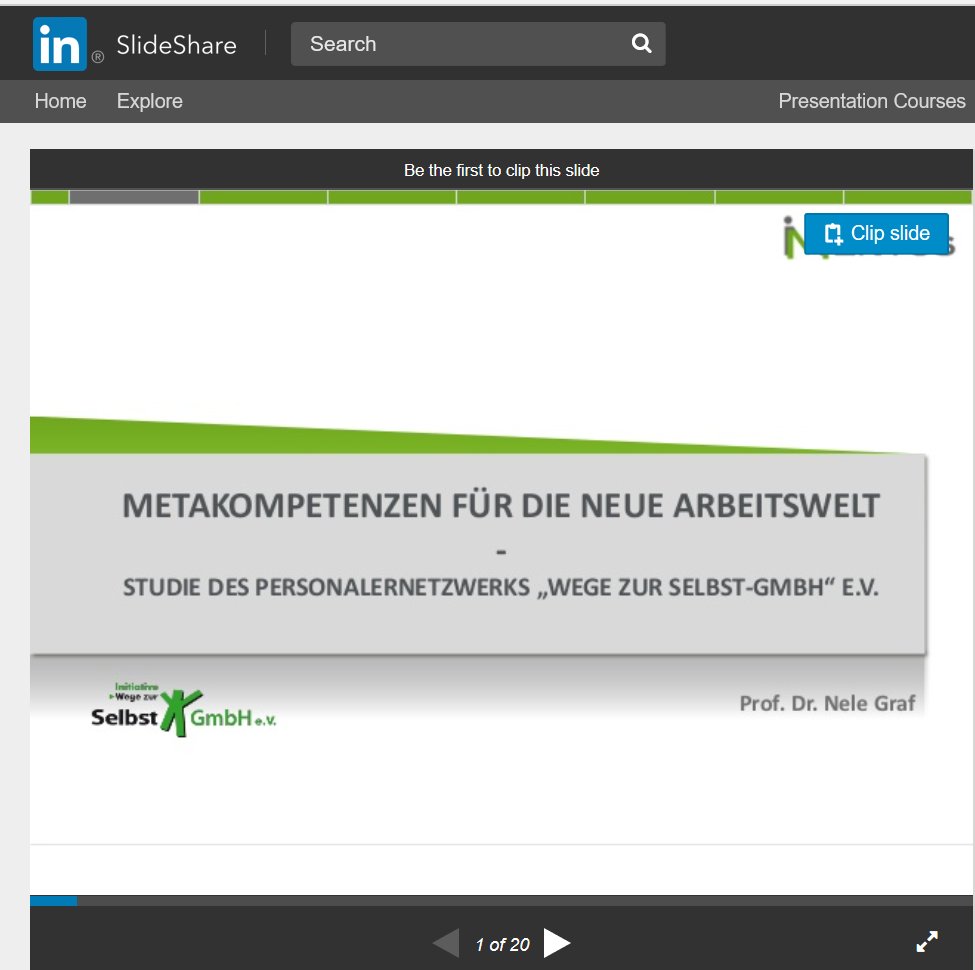Click the LinkedIn logo icon
The image size is (975, 970).
point(60,44)
